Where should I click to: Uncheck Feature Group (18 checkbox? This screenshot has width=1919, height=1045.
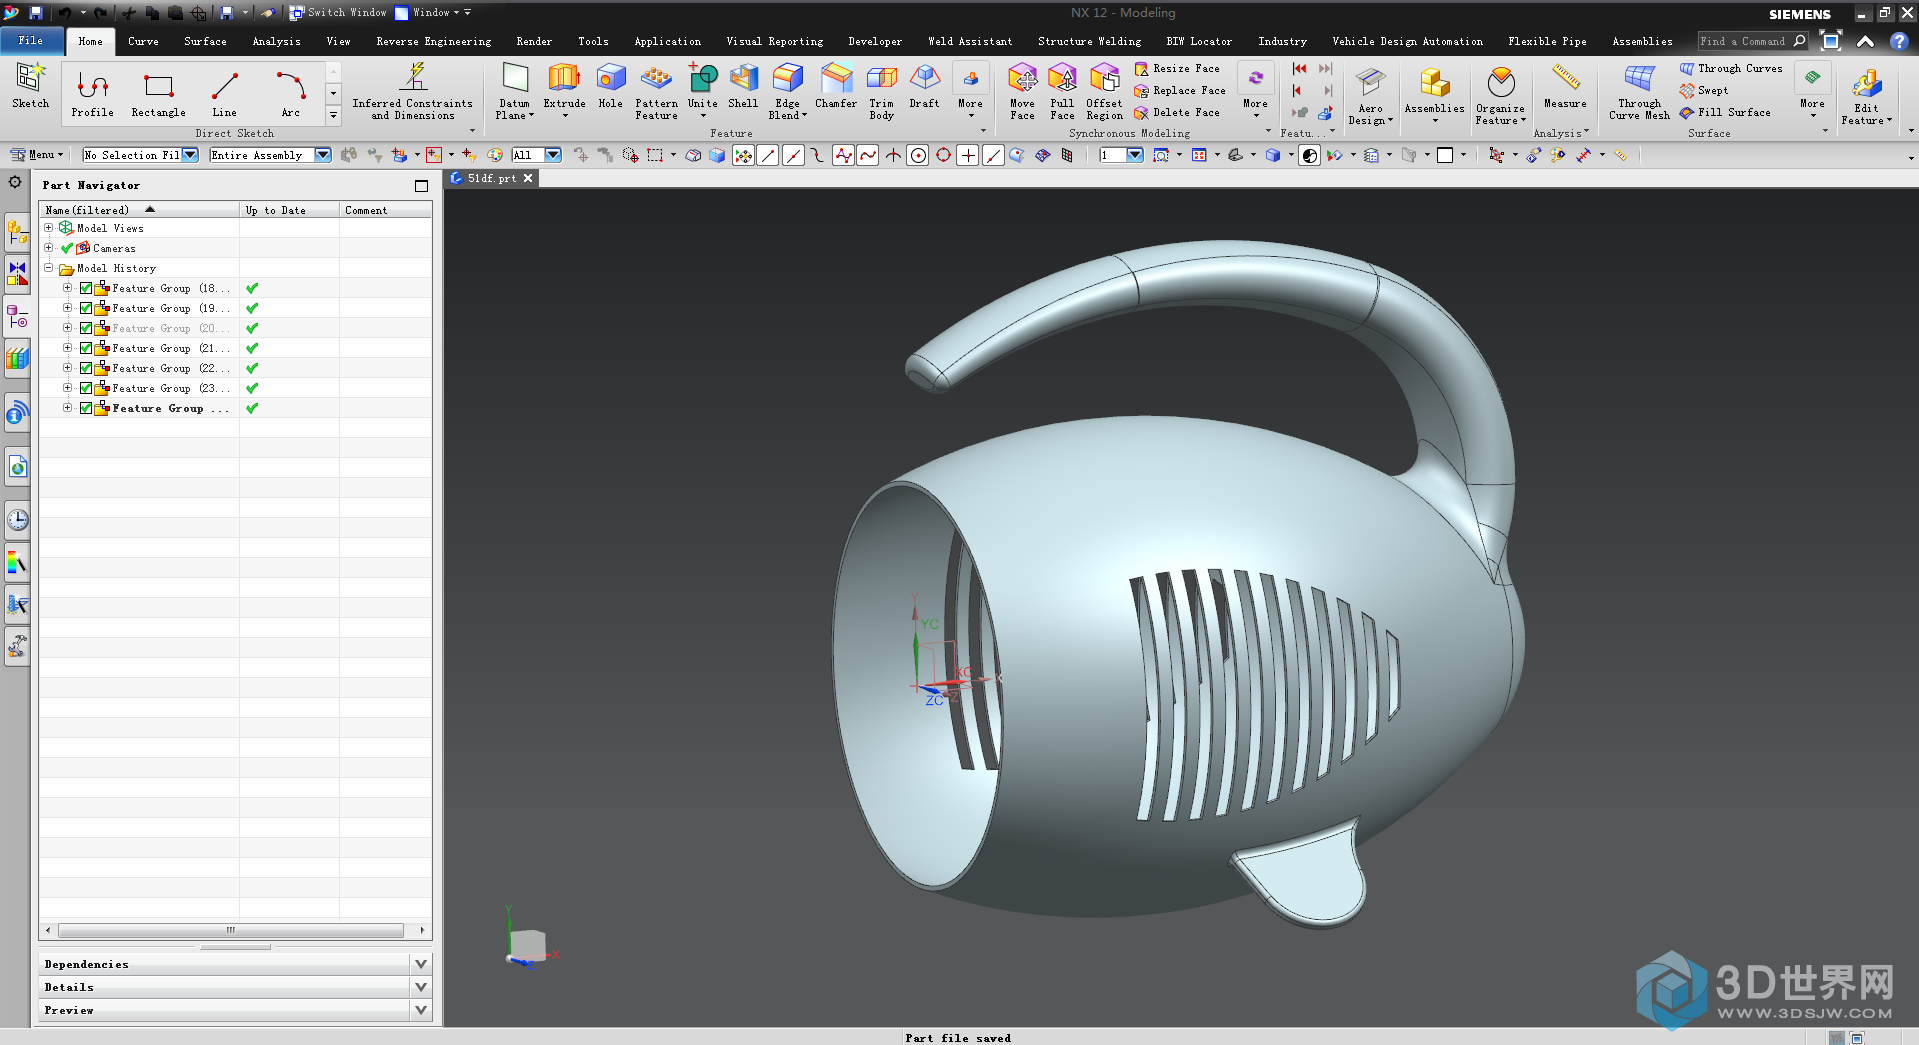tap(86, 288)
